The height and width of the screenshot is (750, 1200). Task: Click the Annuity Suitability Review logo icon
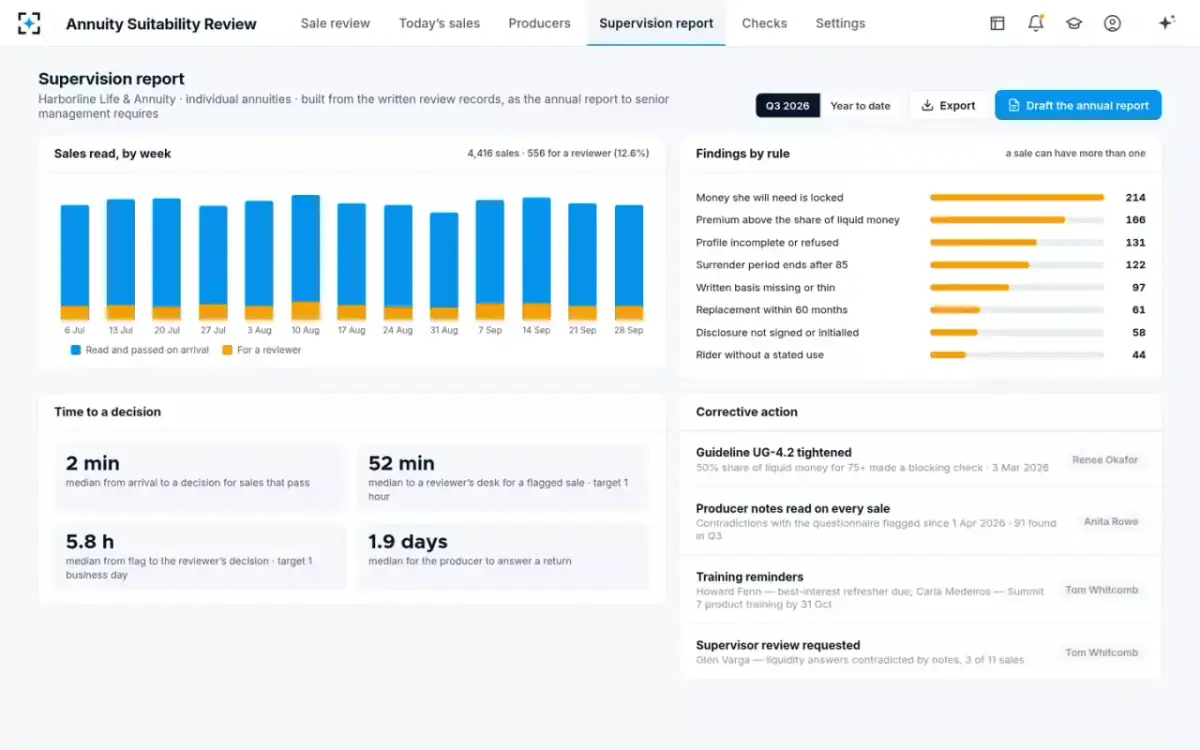pos(30,23)
